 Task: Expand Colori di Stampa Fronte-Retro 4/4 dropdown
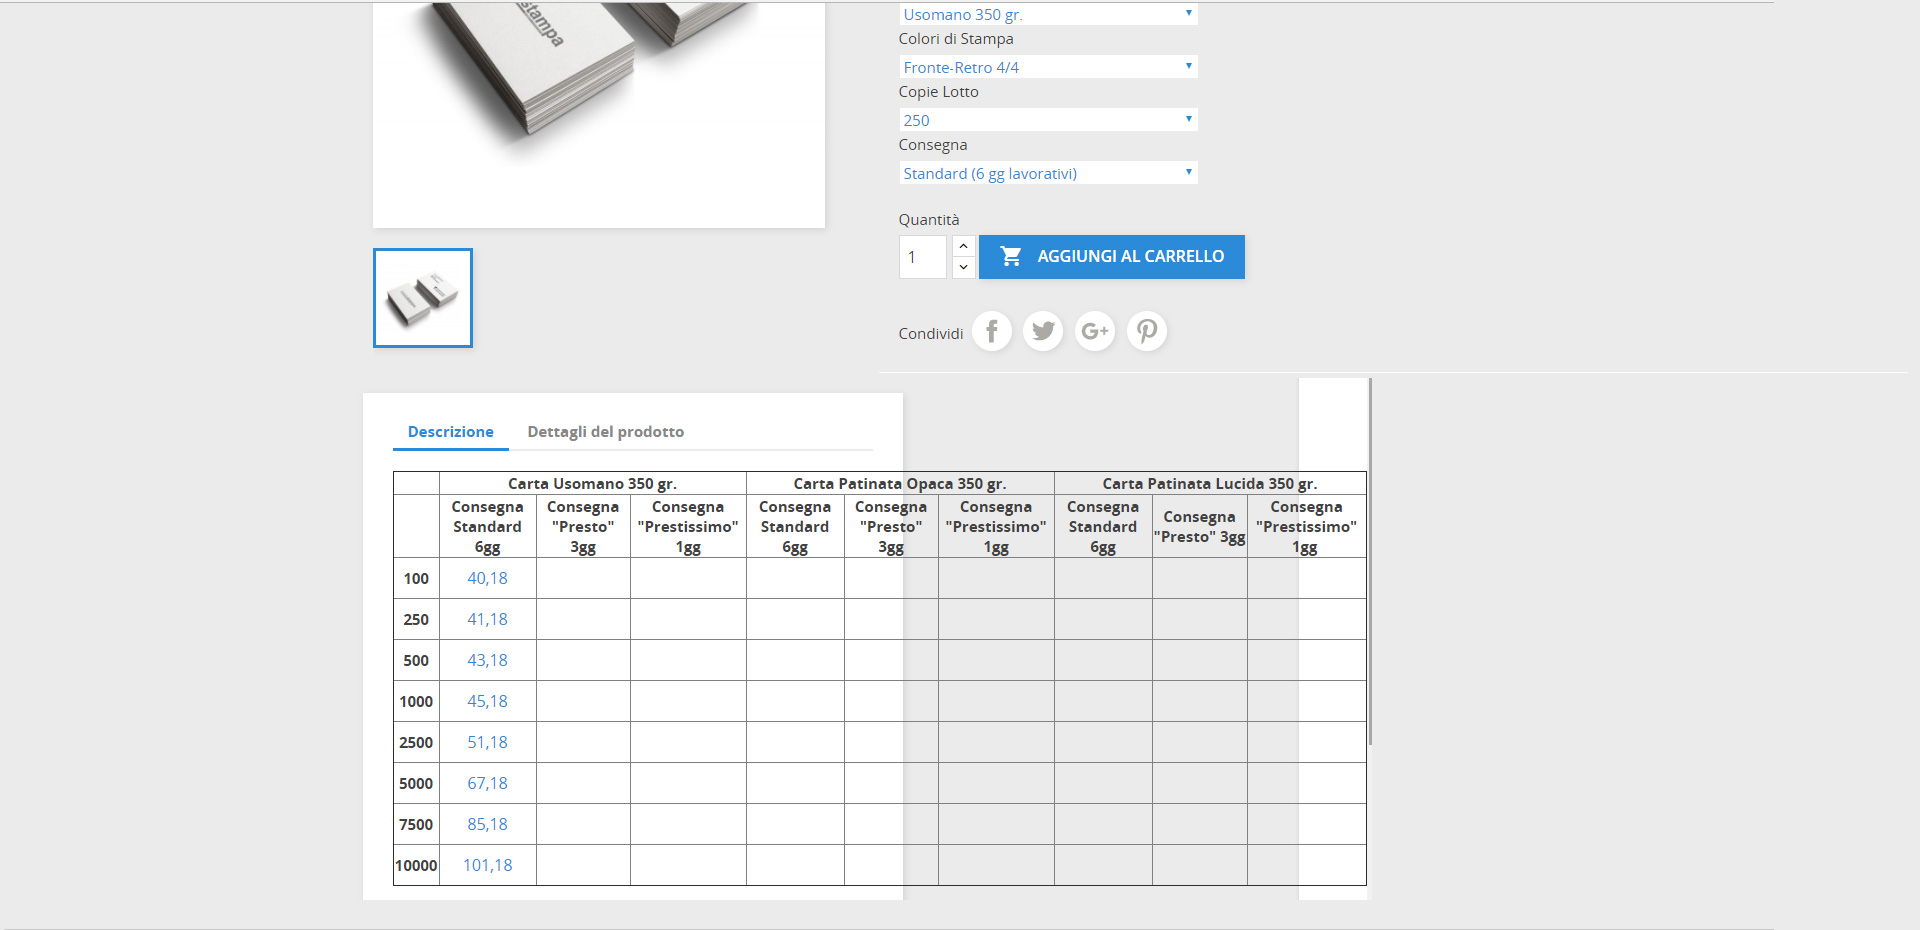pos(1047,67)
